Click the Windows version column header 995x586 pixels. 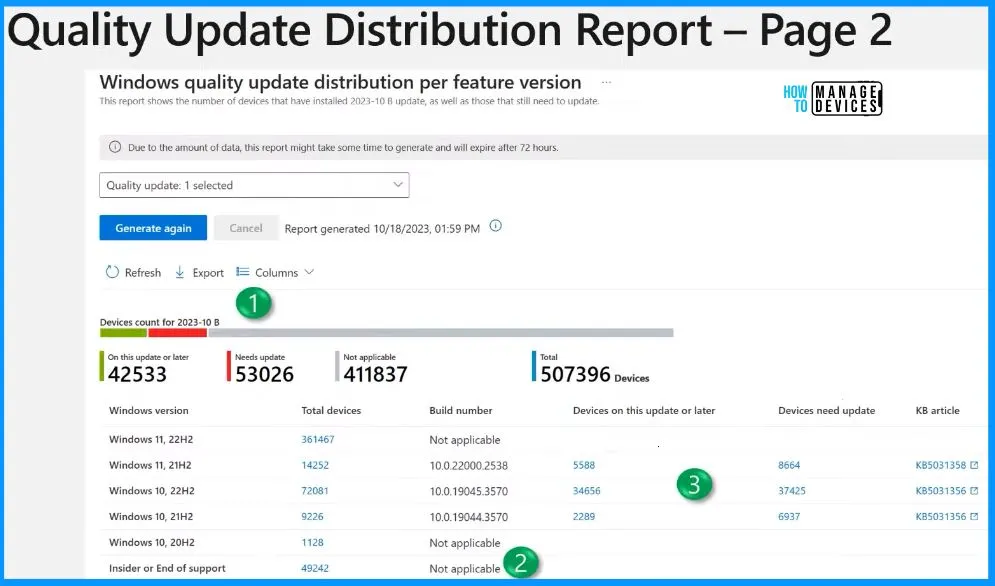tap(148, 411)
